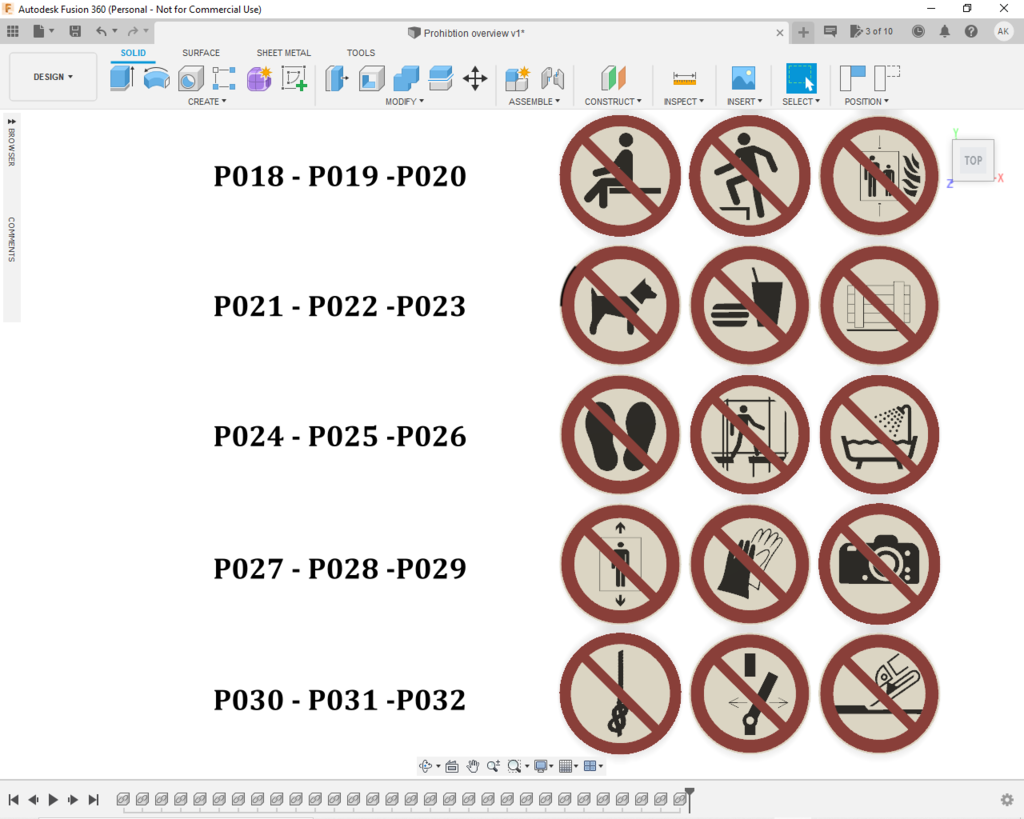Viewport: 1024px width, 819px height.
Task: Toggle the Grid and Snaps settings
Action: (567, 766)
